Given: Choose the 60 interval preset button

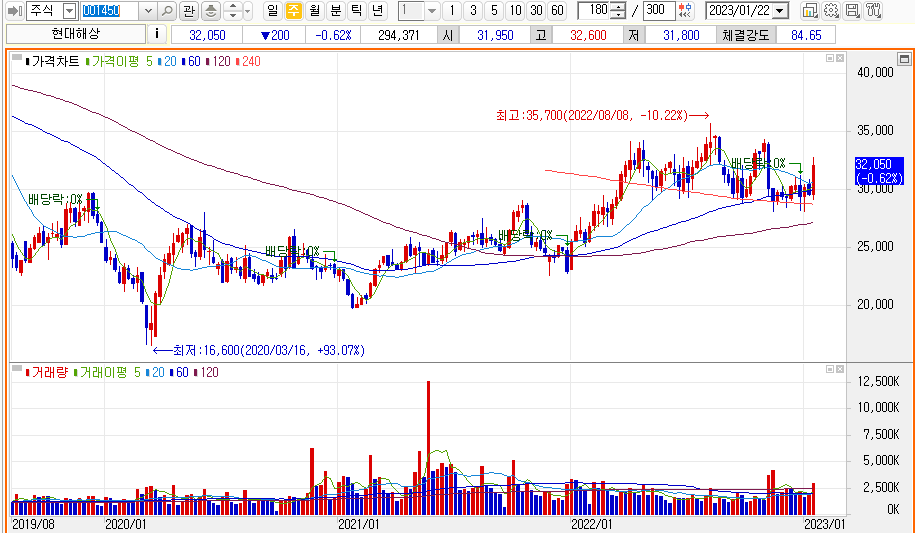Looking at the screenshot, I should [557, 11].
